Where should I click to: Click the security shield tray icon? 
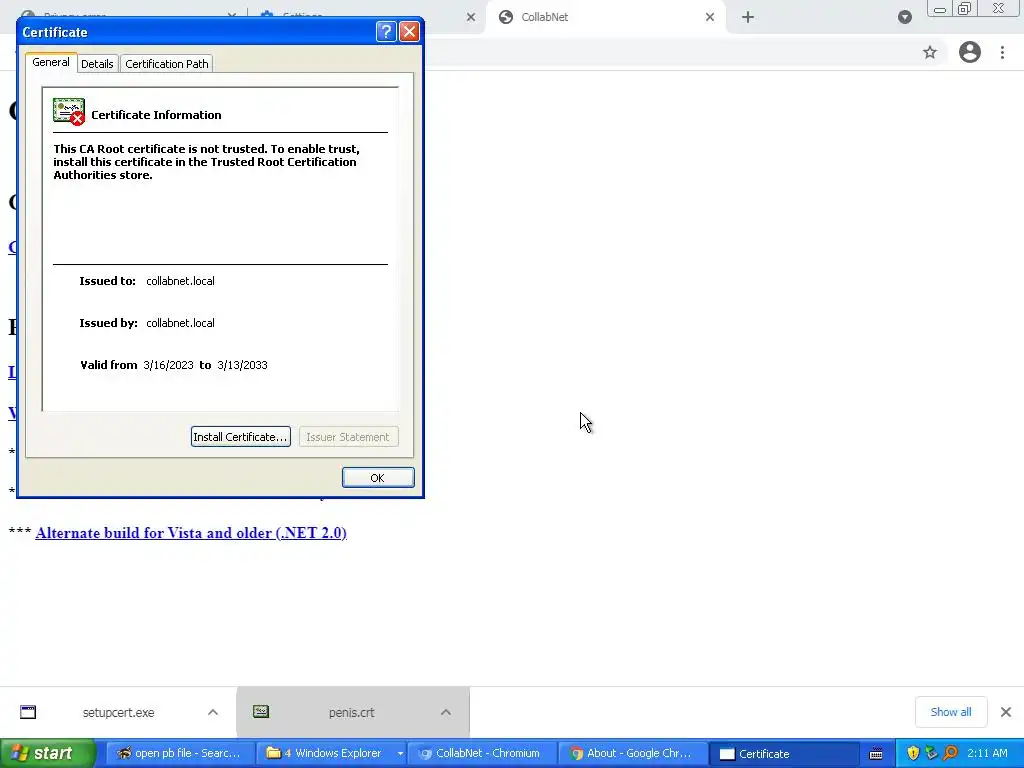913,753
